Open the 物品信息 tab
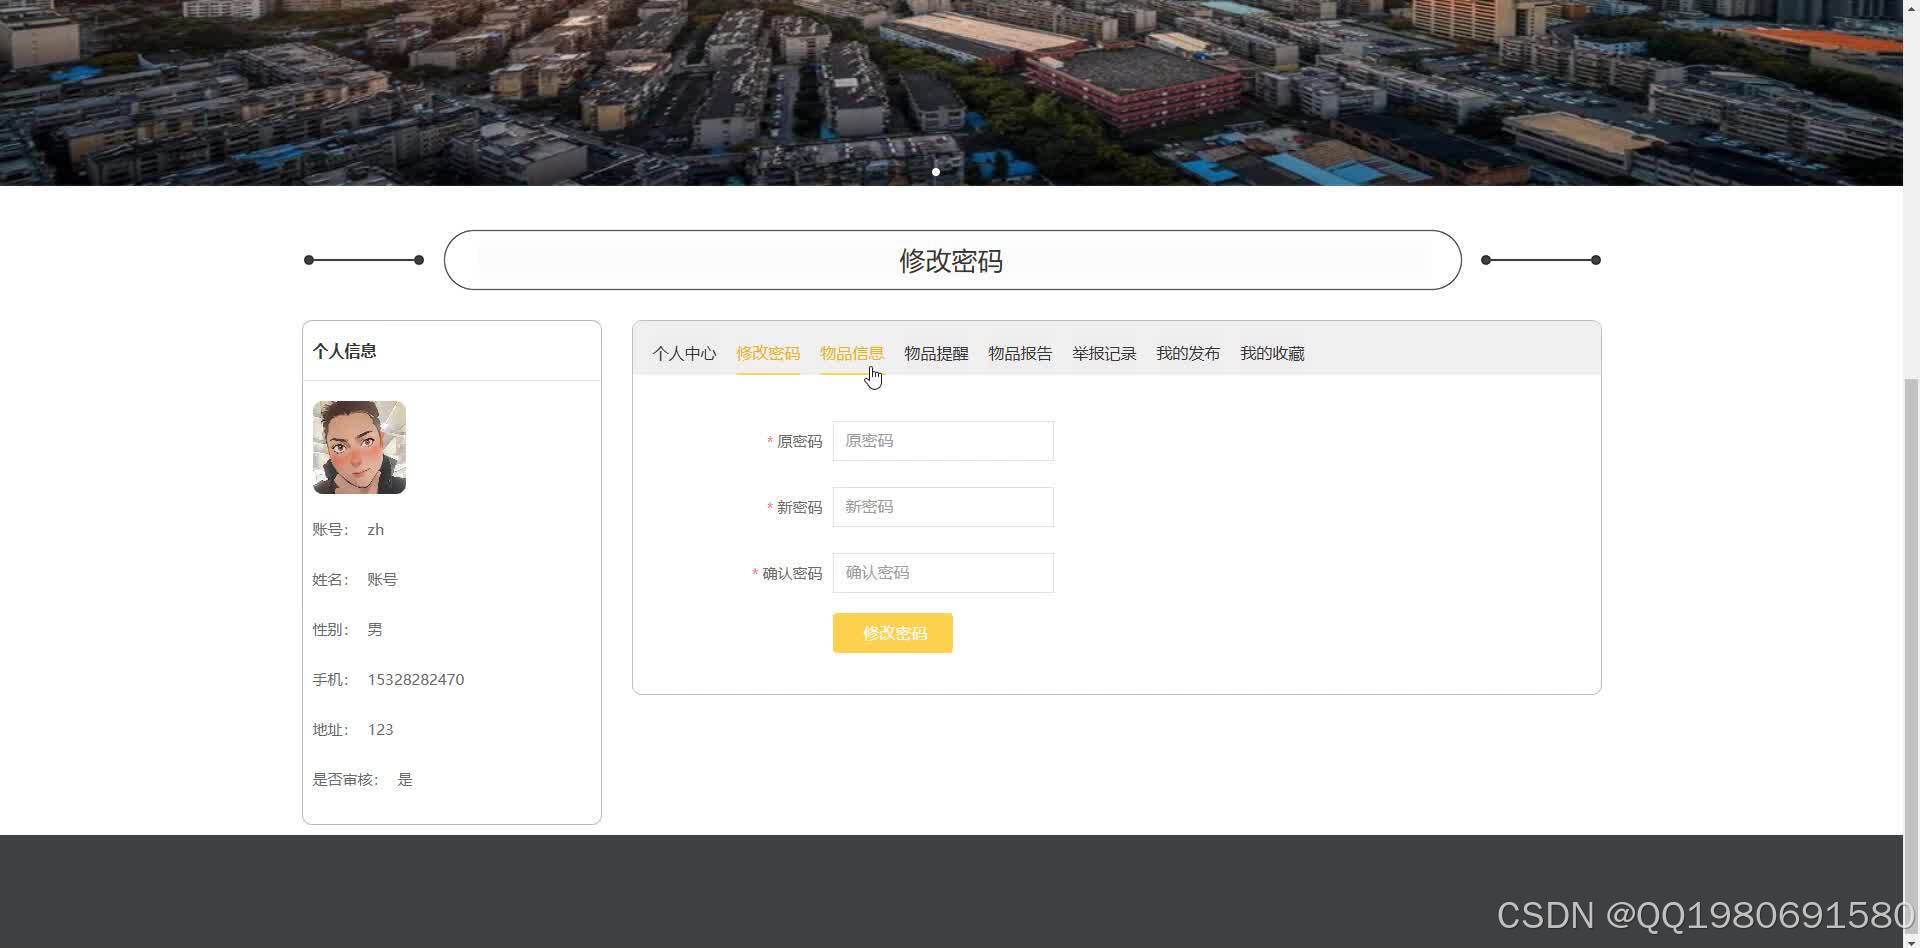The width and height of the screenshot is (1920, 948). pyautogui.click(x=851, y=352)
